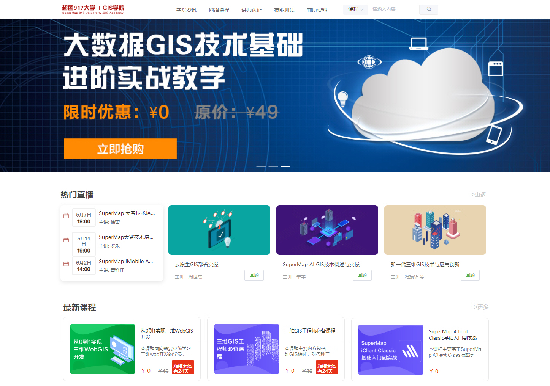Click the red promo badge on 三维GIS course card
Image resolution: width=550 pixels, height=386 pixels.
click(327, 367)
